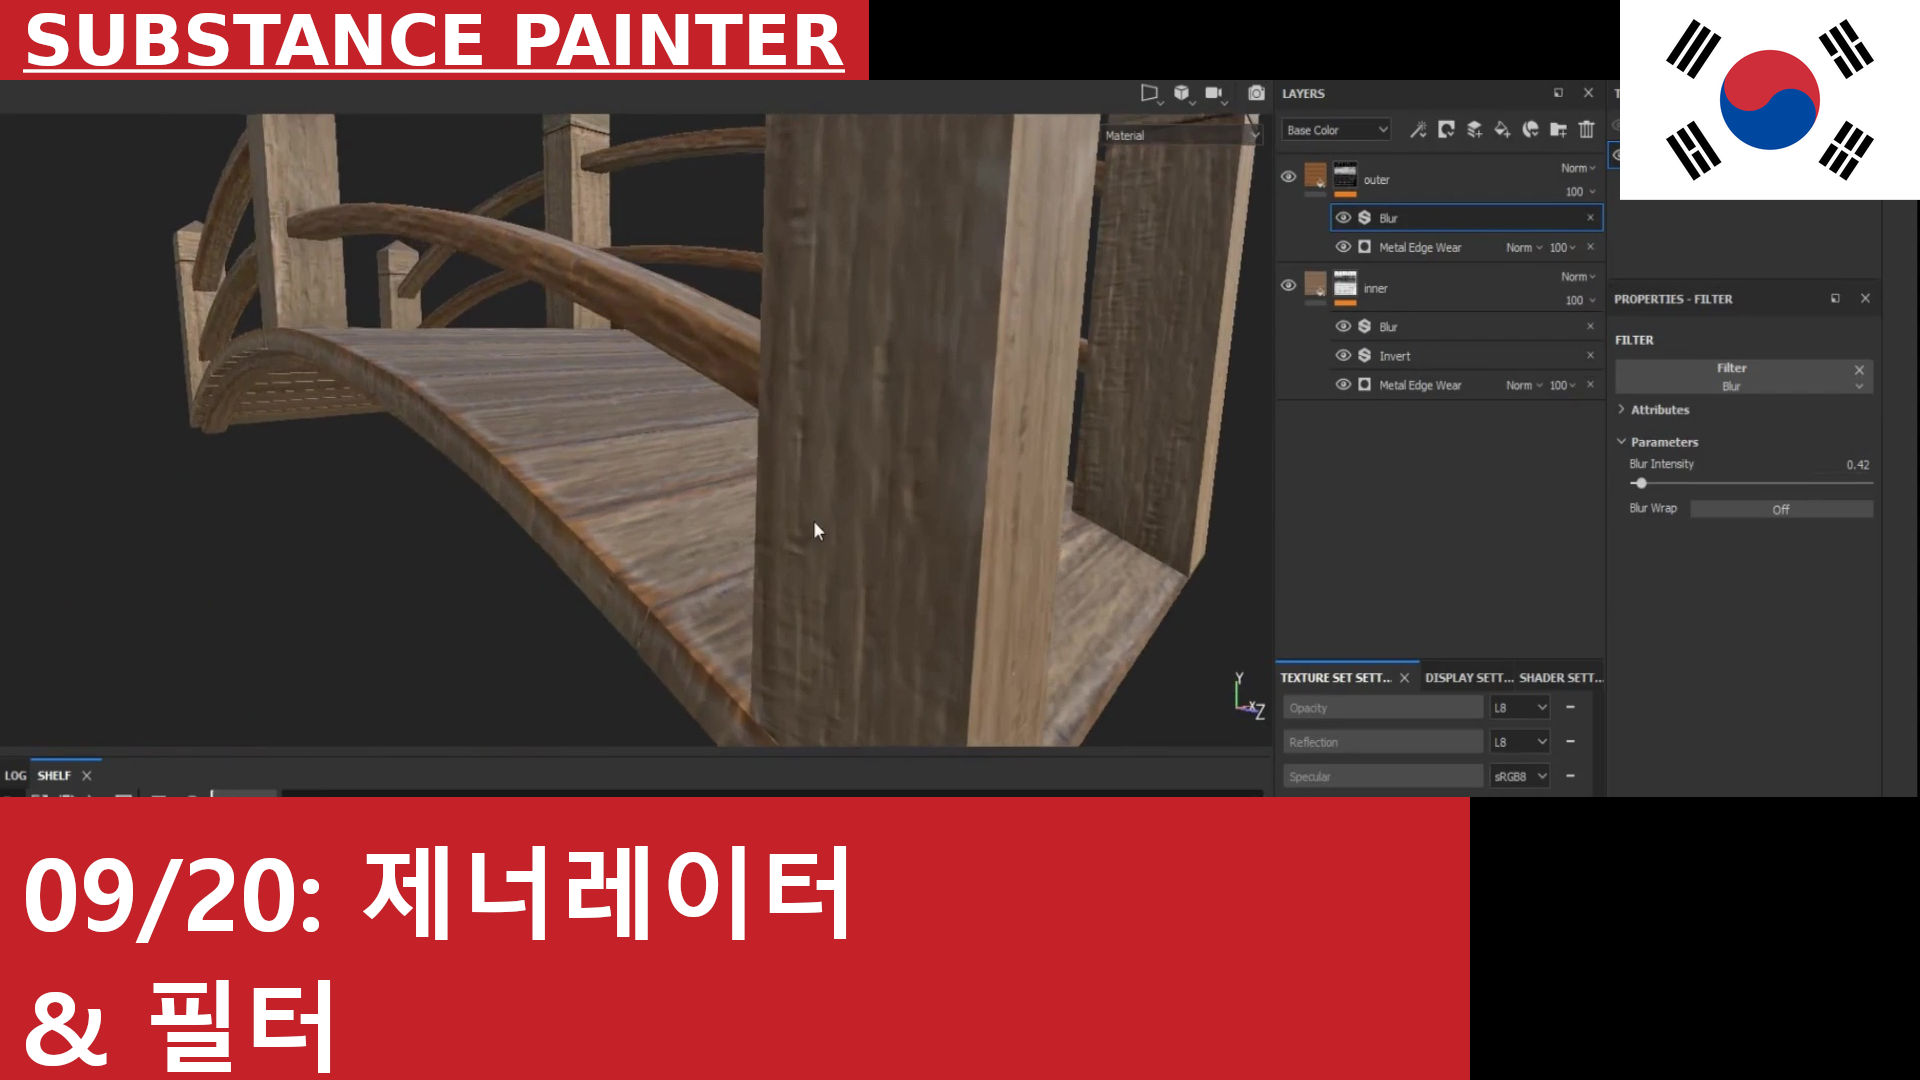The height and width of the screenshot is (1080, 1920).
Task: Toggle Blur Wrap Off button
Action: point(1781,509)
